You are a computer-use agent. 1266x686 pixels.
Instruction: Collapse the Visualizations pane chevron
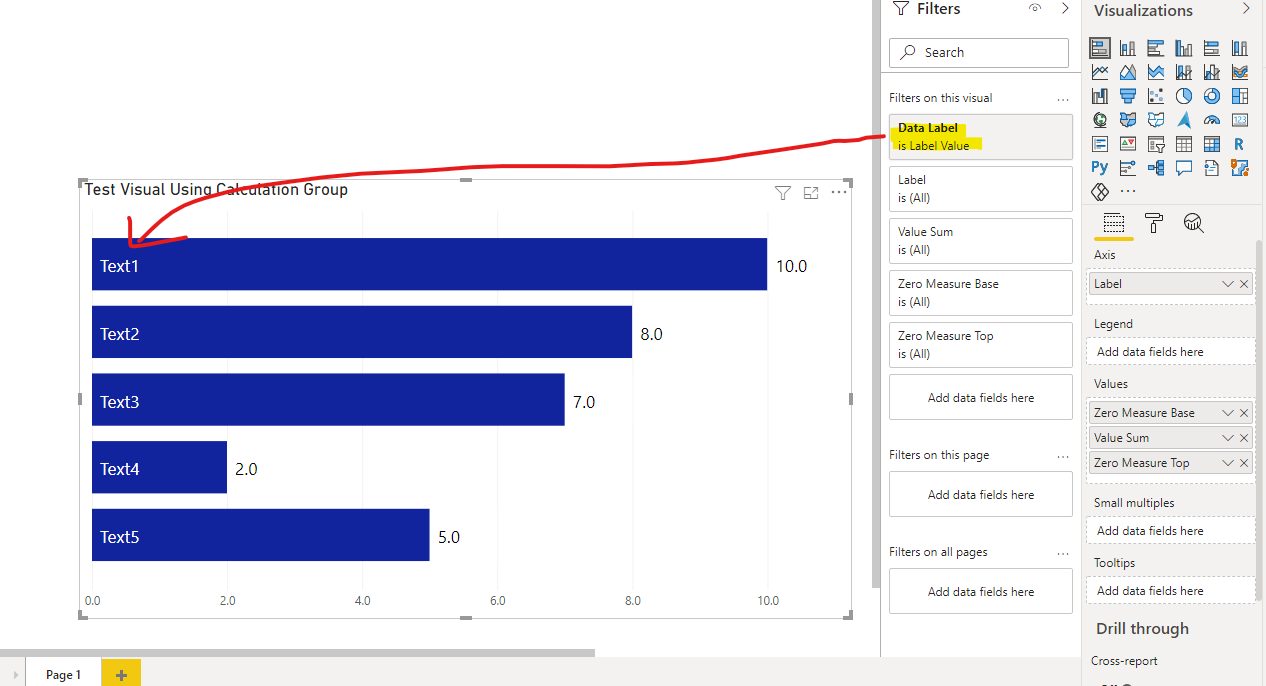pos(1246,9)
